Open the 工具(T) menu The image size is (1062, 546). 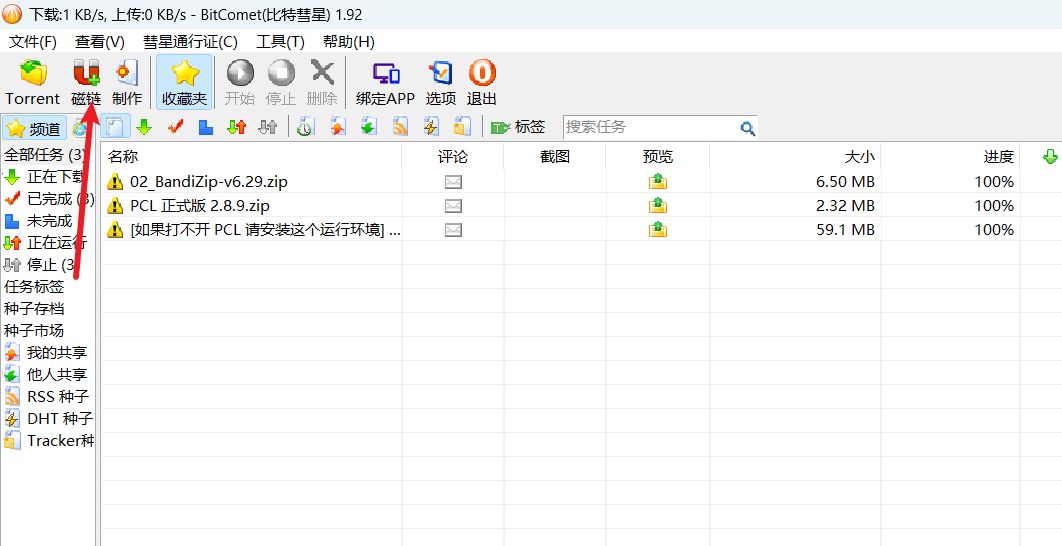click(280, 42)
